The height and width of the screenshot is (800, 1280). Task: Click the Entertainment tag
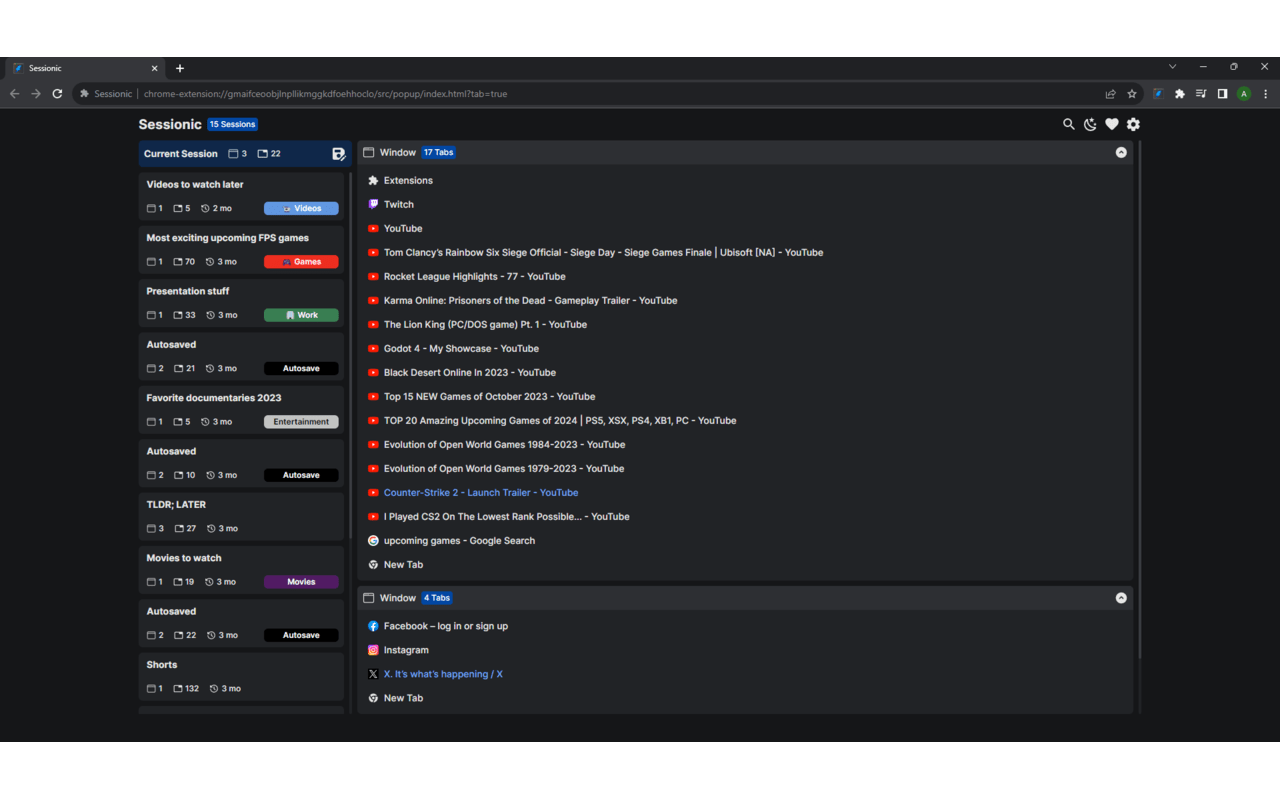click(x=301, y=422)
